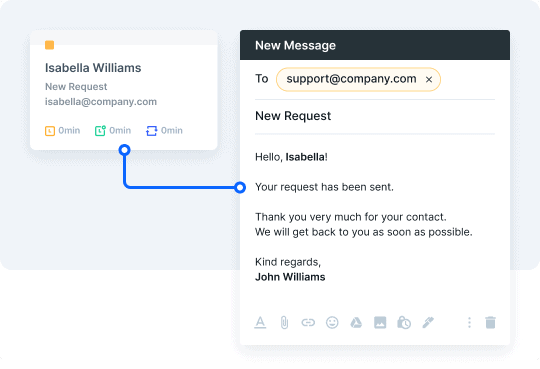Screen dimensions: 540x369
Task: Click isabella@company.com email address
Action: pos(101,102)
